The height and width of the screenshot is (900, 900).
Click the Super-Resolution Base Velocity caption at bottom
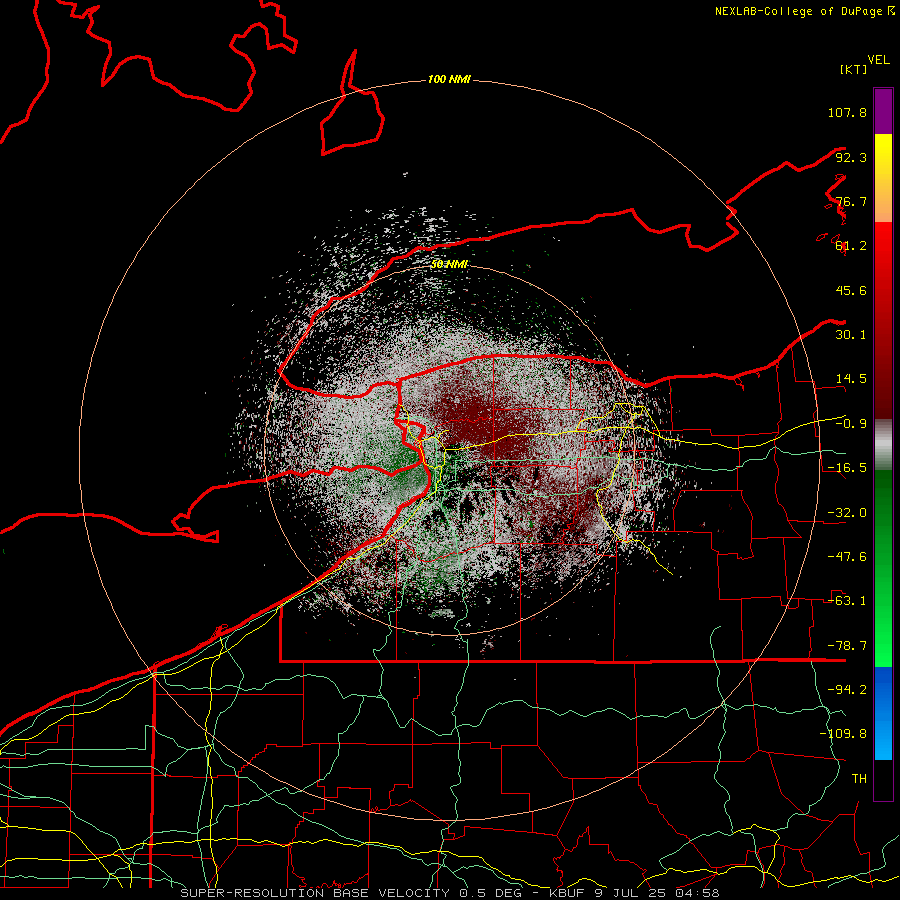[450, 893]
